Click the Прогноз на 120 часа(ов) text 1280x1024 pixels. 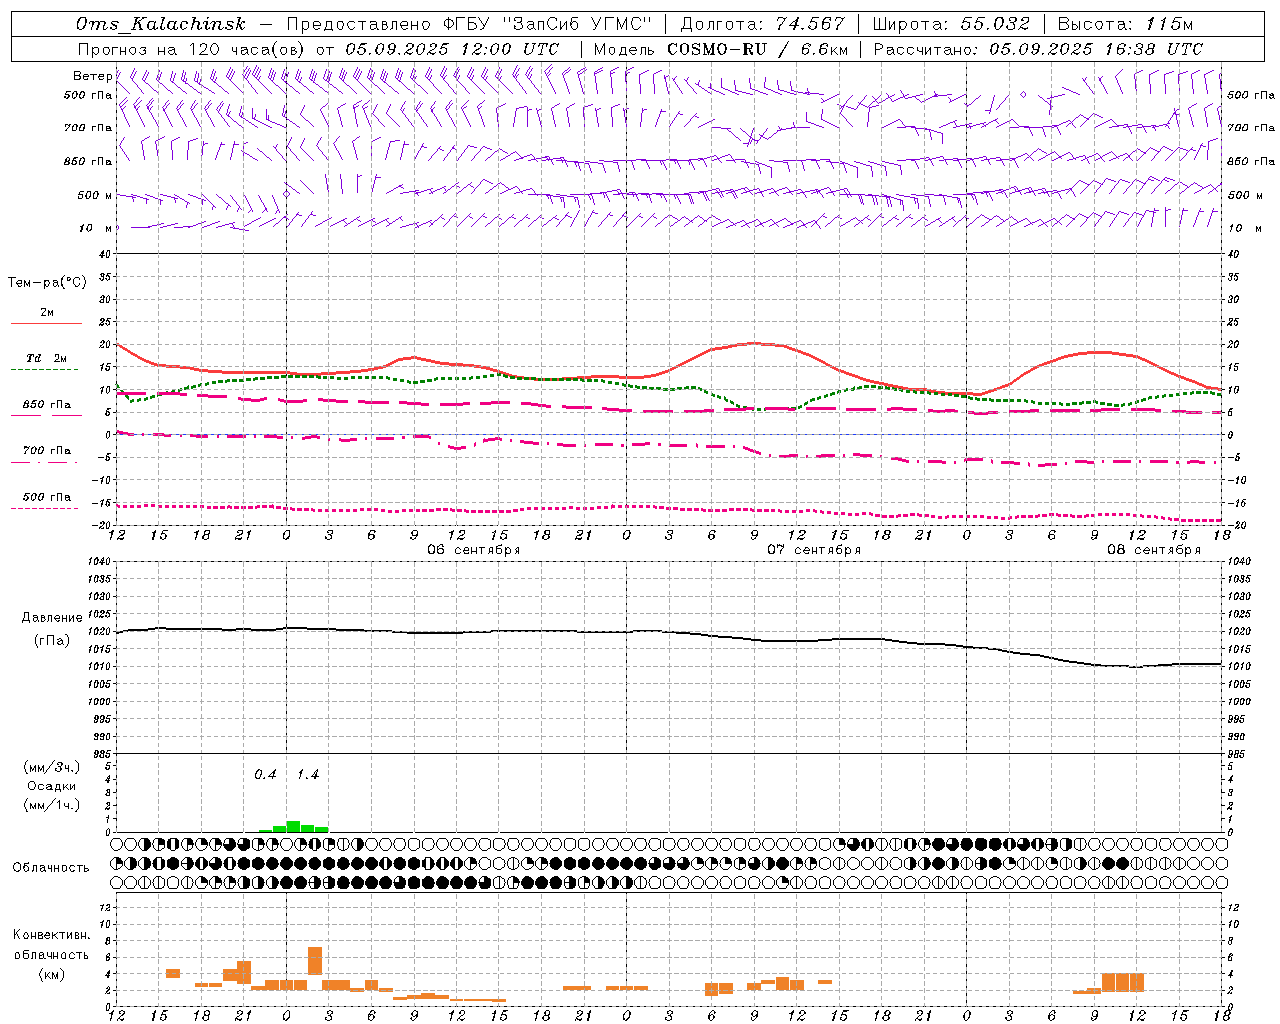click(x=191, y=49)
